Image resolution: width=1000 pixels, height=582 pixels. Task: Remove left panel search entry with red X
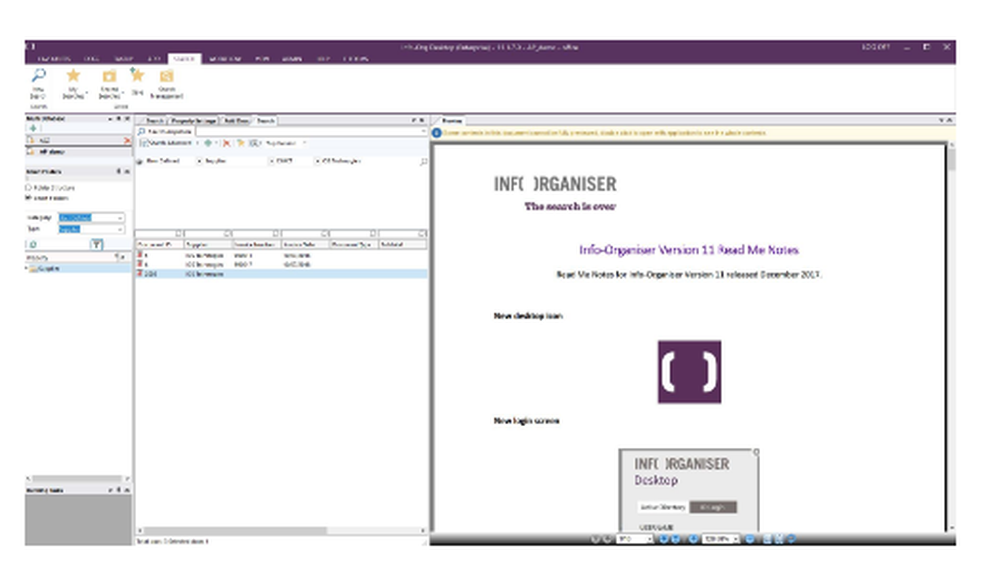tap(127, 140)
